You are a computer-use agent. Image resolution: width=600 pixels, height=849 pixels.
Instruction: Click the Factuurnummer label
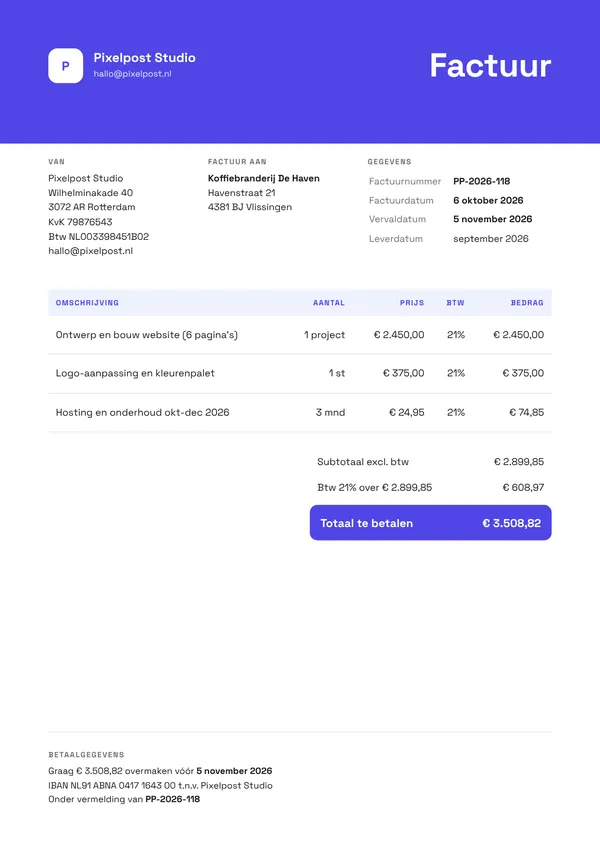[x=405, y=181]
